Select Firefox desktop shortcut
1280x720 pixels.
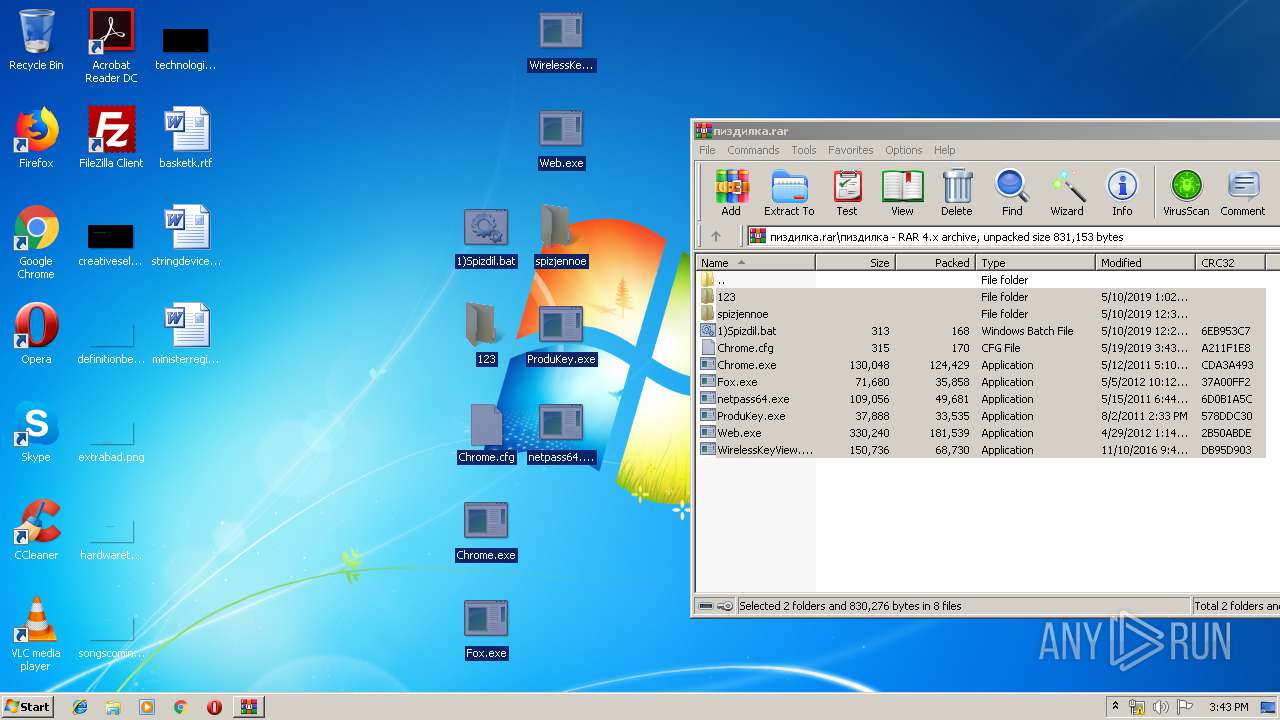36,138
